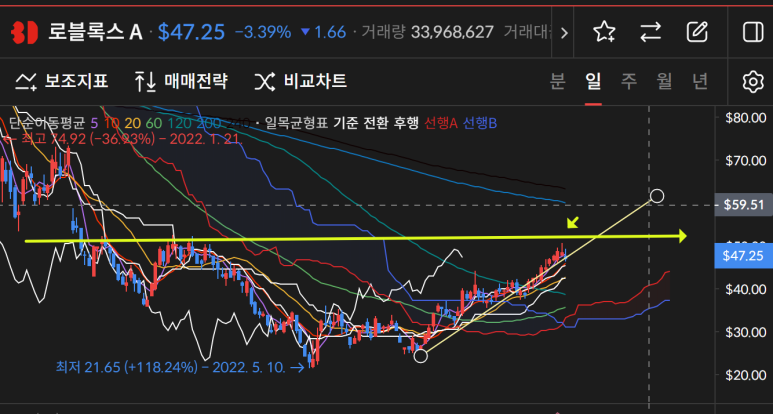Viewport: 773px width, 414px height.
Task: Click 단순이동평균 moving average label
Action: point(47,123)
